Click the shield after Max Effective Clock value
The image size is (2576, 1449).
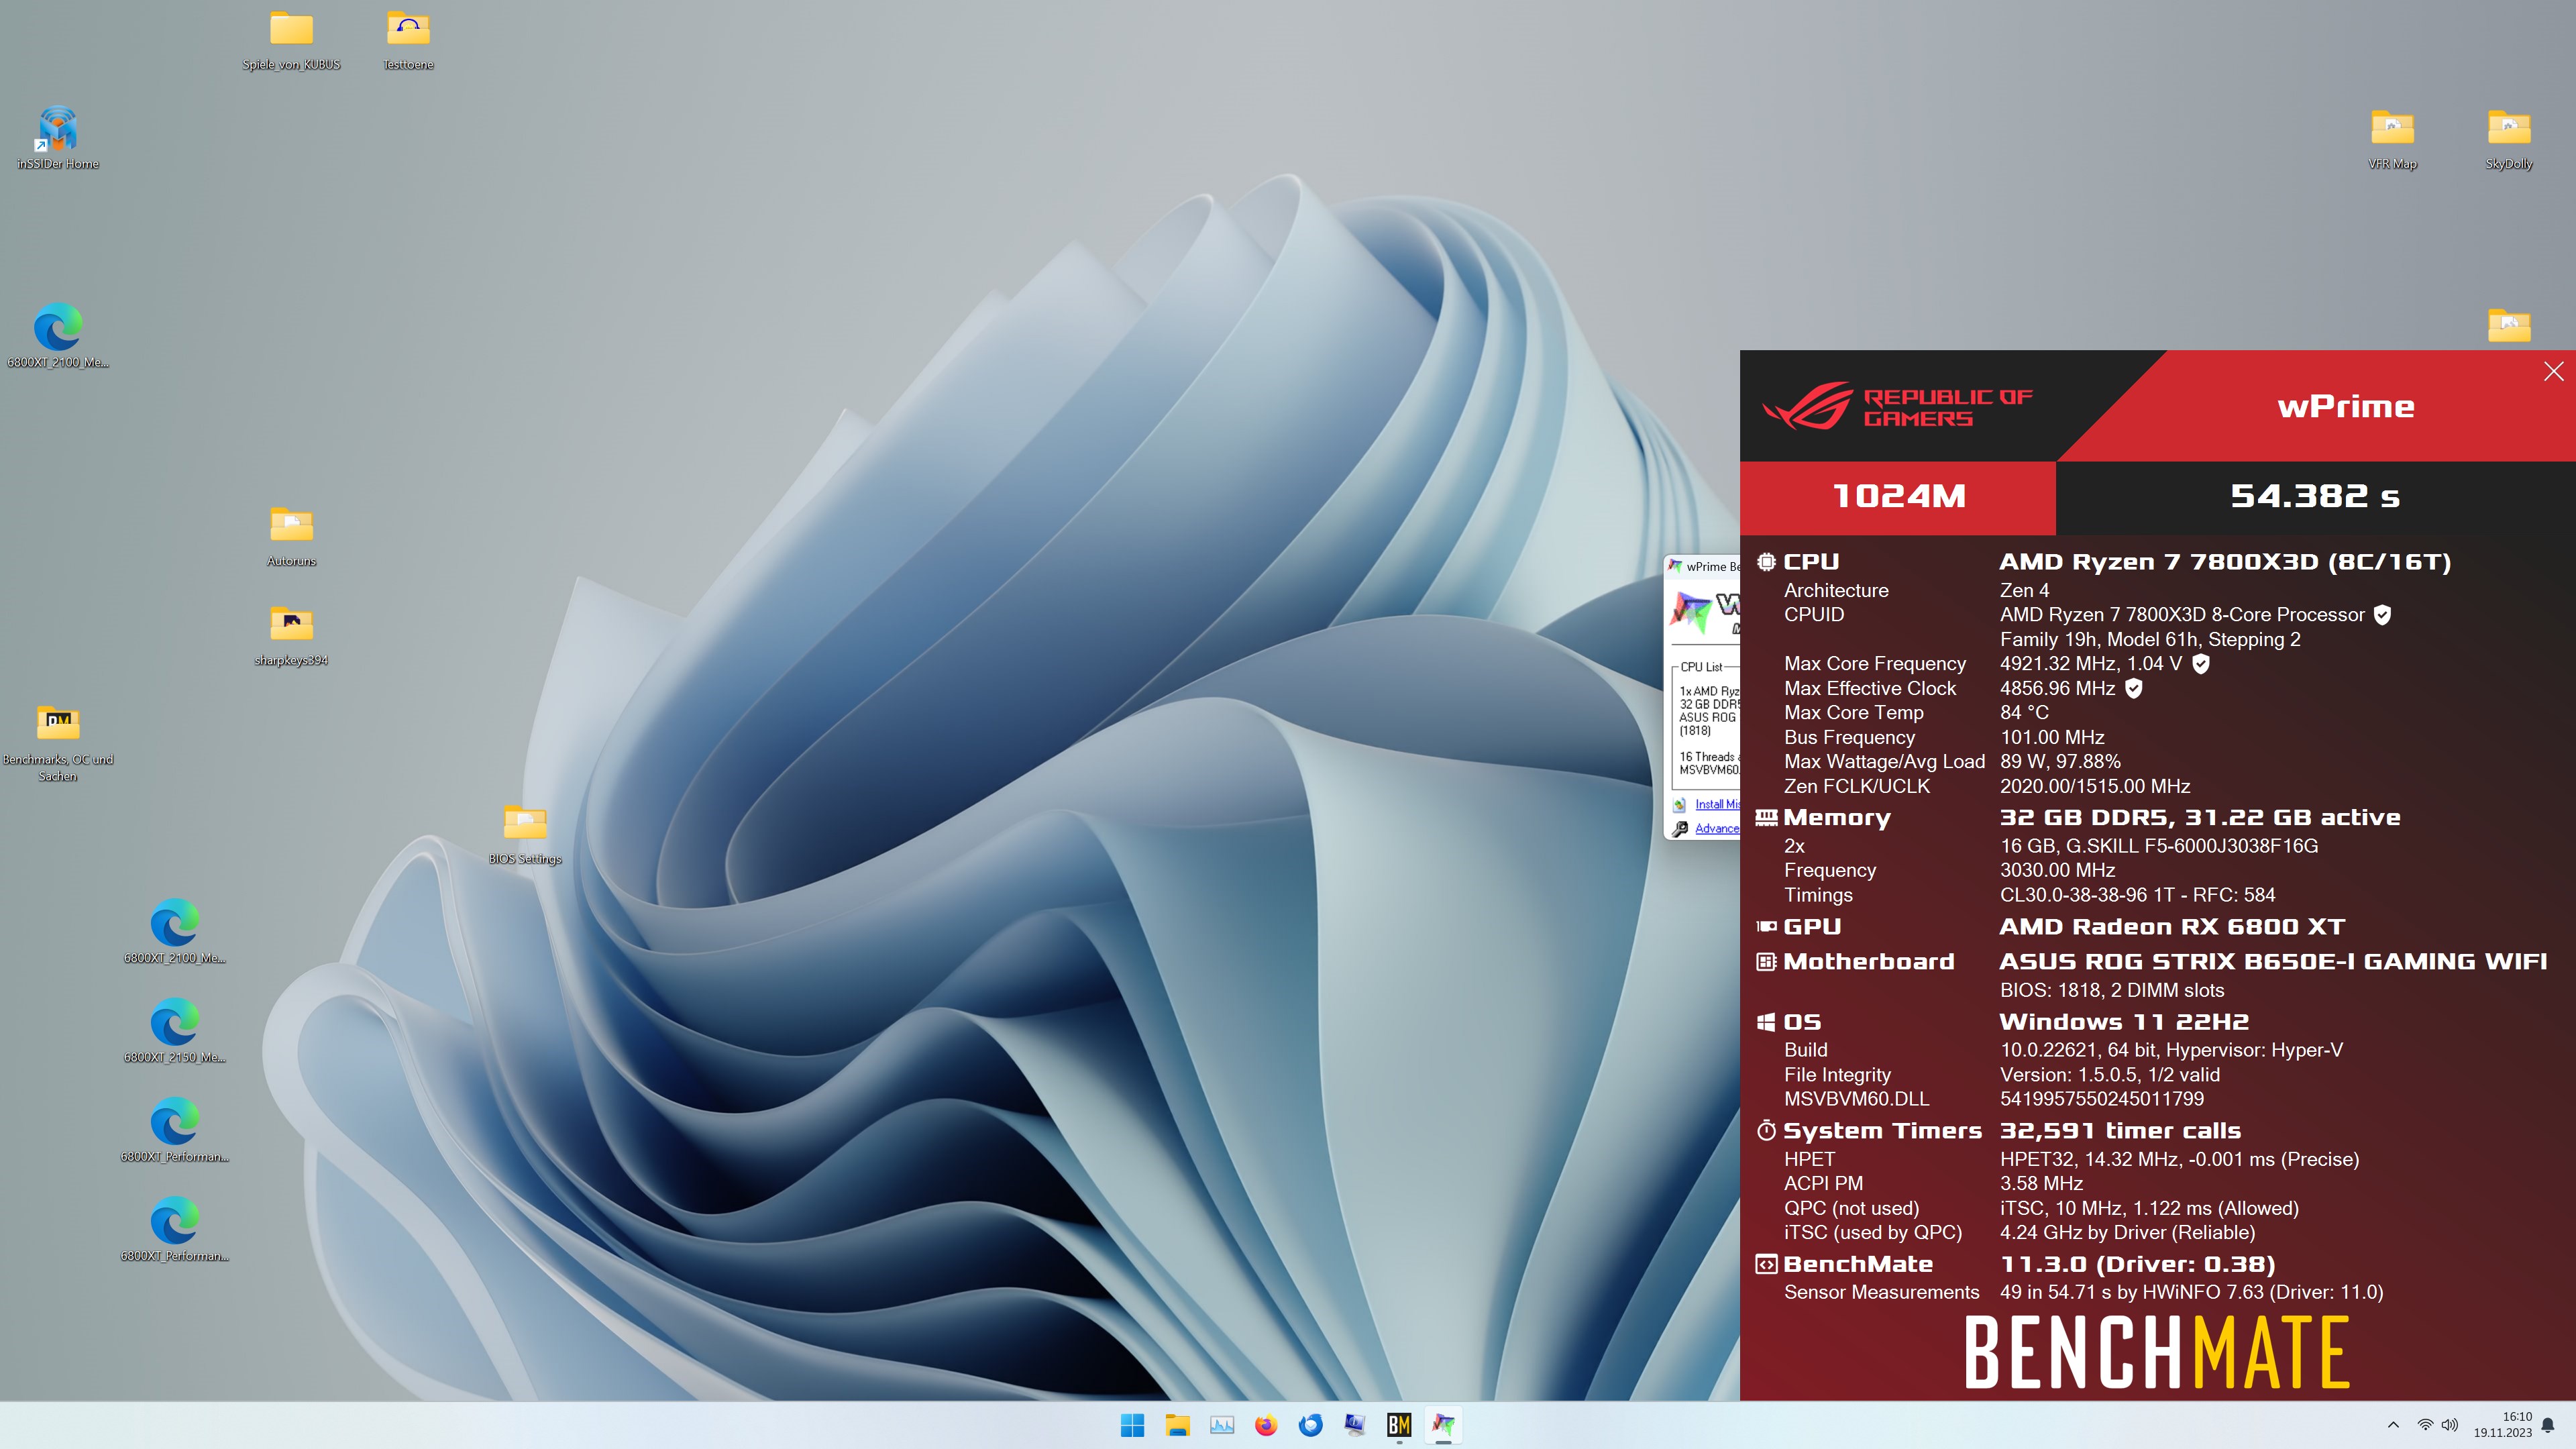click(2133, 689)
